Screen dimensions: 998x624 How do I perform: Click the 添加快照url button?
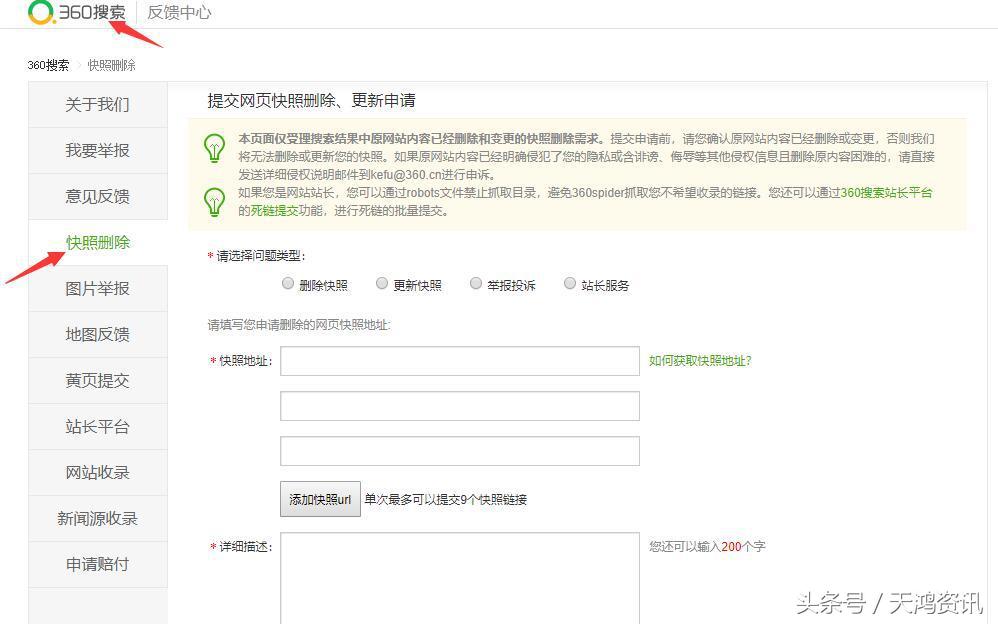(319, 499)
